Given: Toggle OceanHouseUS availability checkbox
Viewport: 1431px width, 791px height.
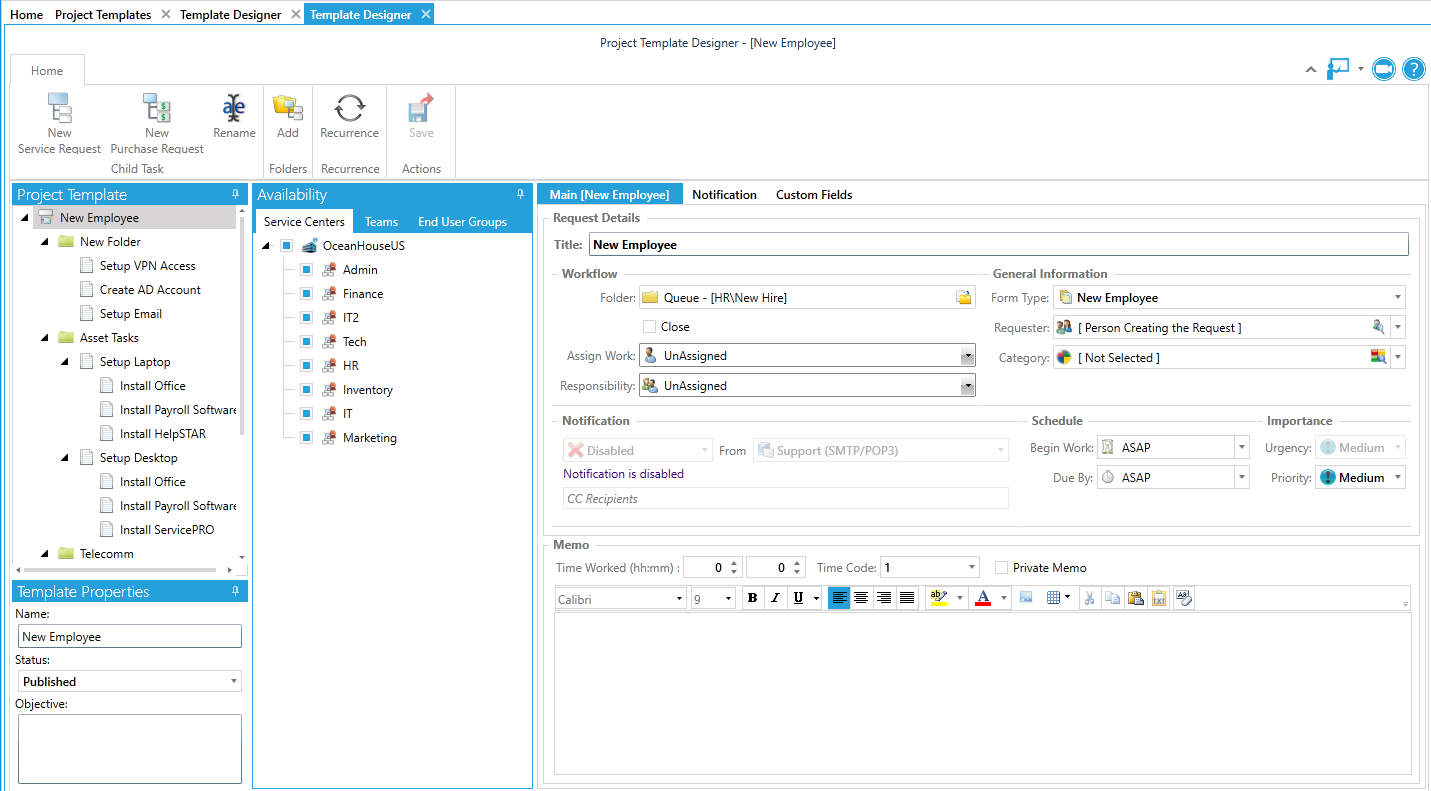Looking at the screenshot, I should coord(287,246).
